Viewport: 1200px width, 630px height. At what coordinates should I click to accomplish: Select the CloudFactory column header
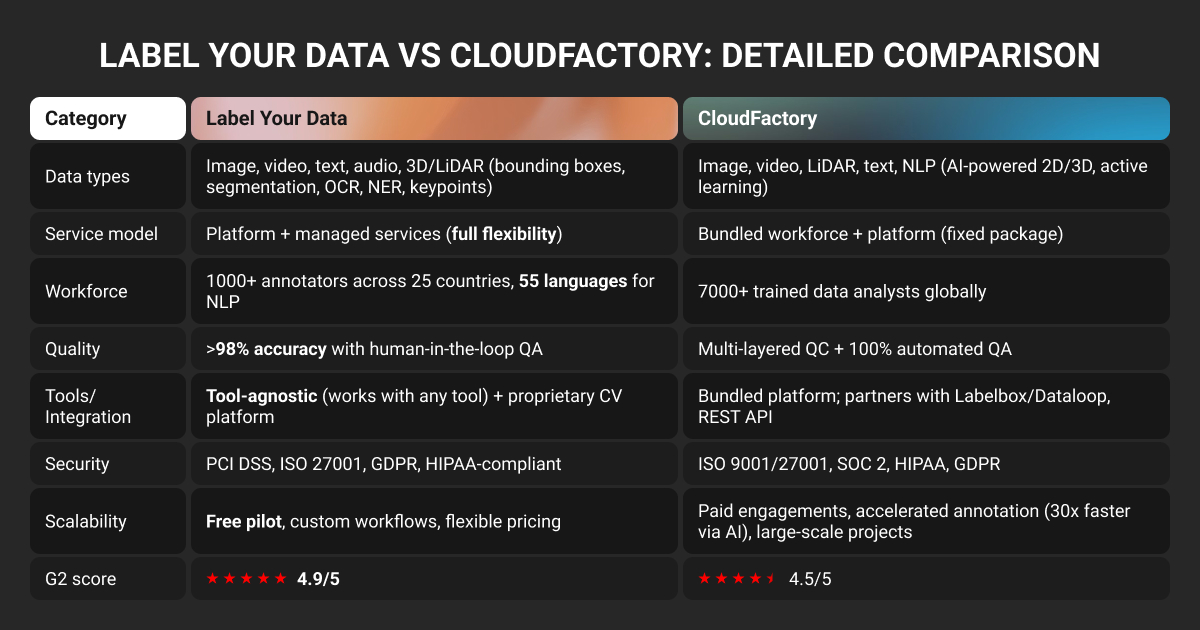tap(757, 118)
